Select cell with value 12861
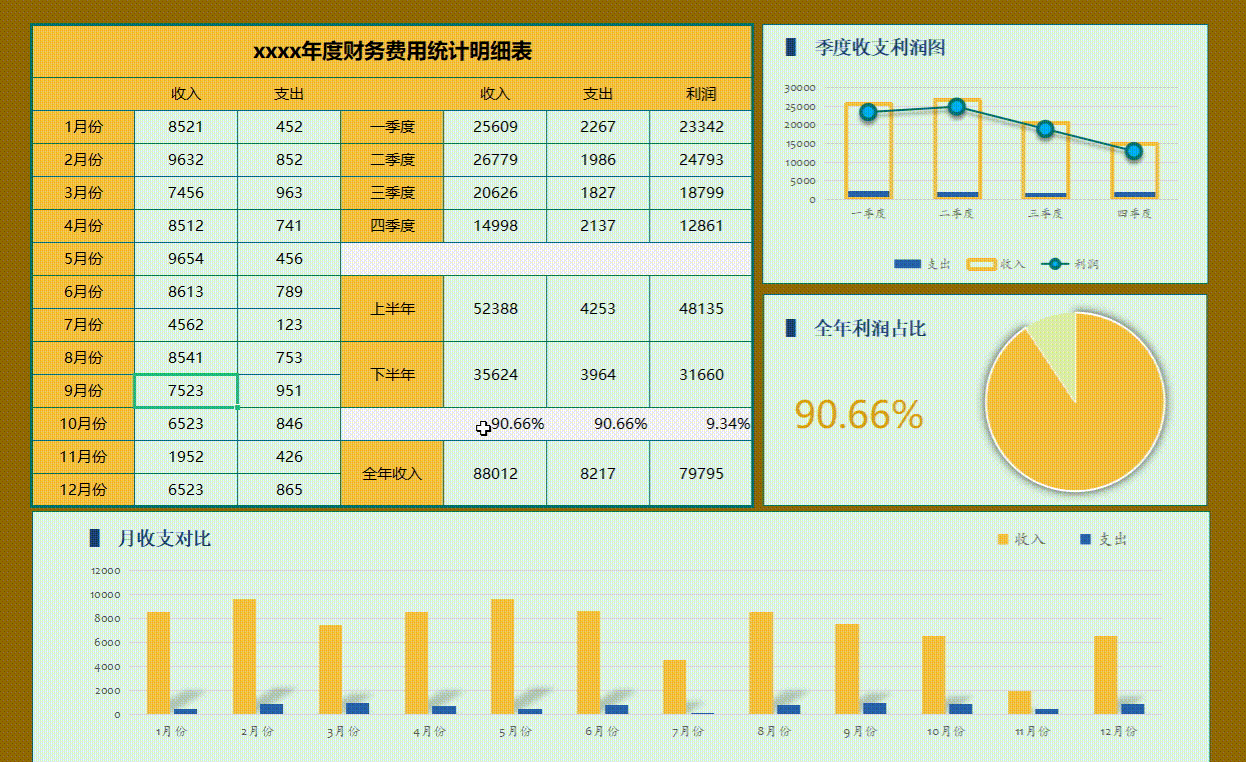Screen dimensions: 1246x762 pos(701,226)
